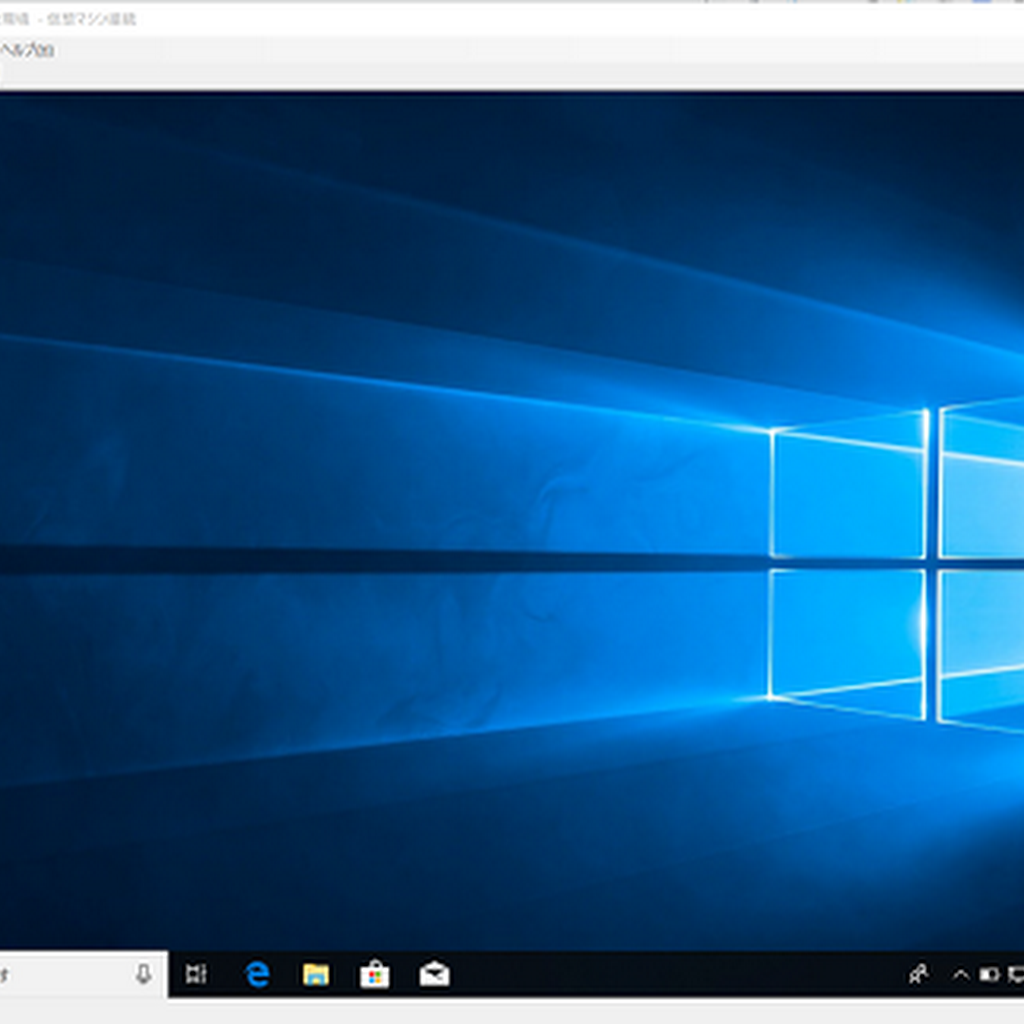Open File Explorer from the taskbar
This screenshot has height=1024, width=1024.
coord(316,974)
